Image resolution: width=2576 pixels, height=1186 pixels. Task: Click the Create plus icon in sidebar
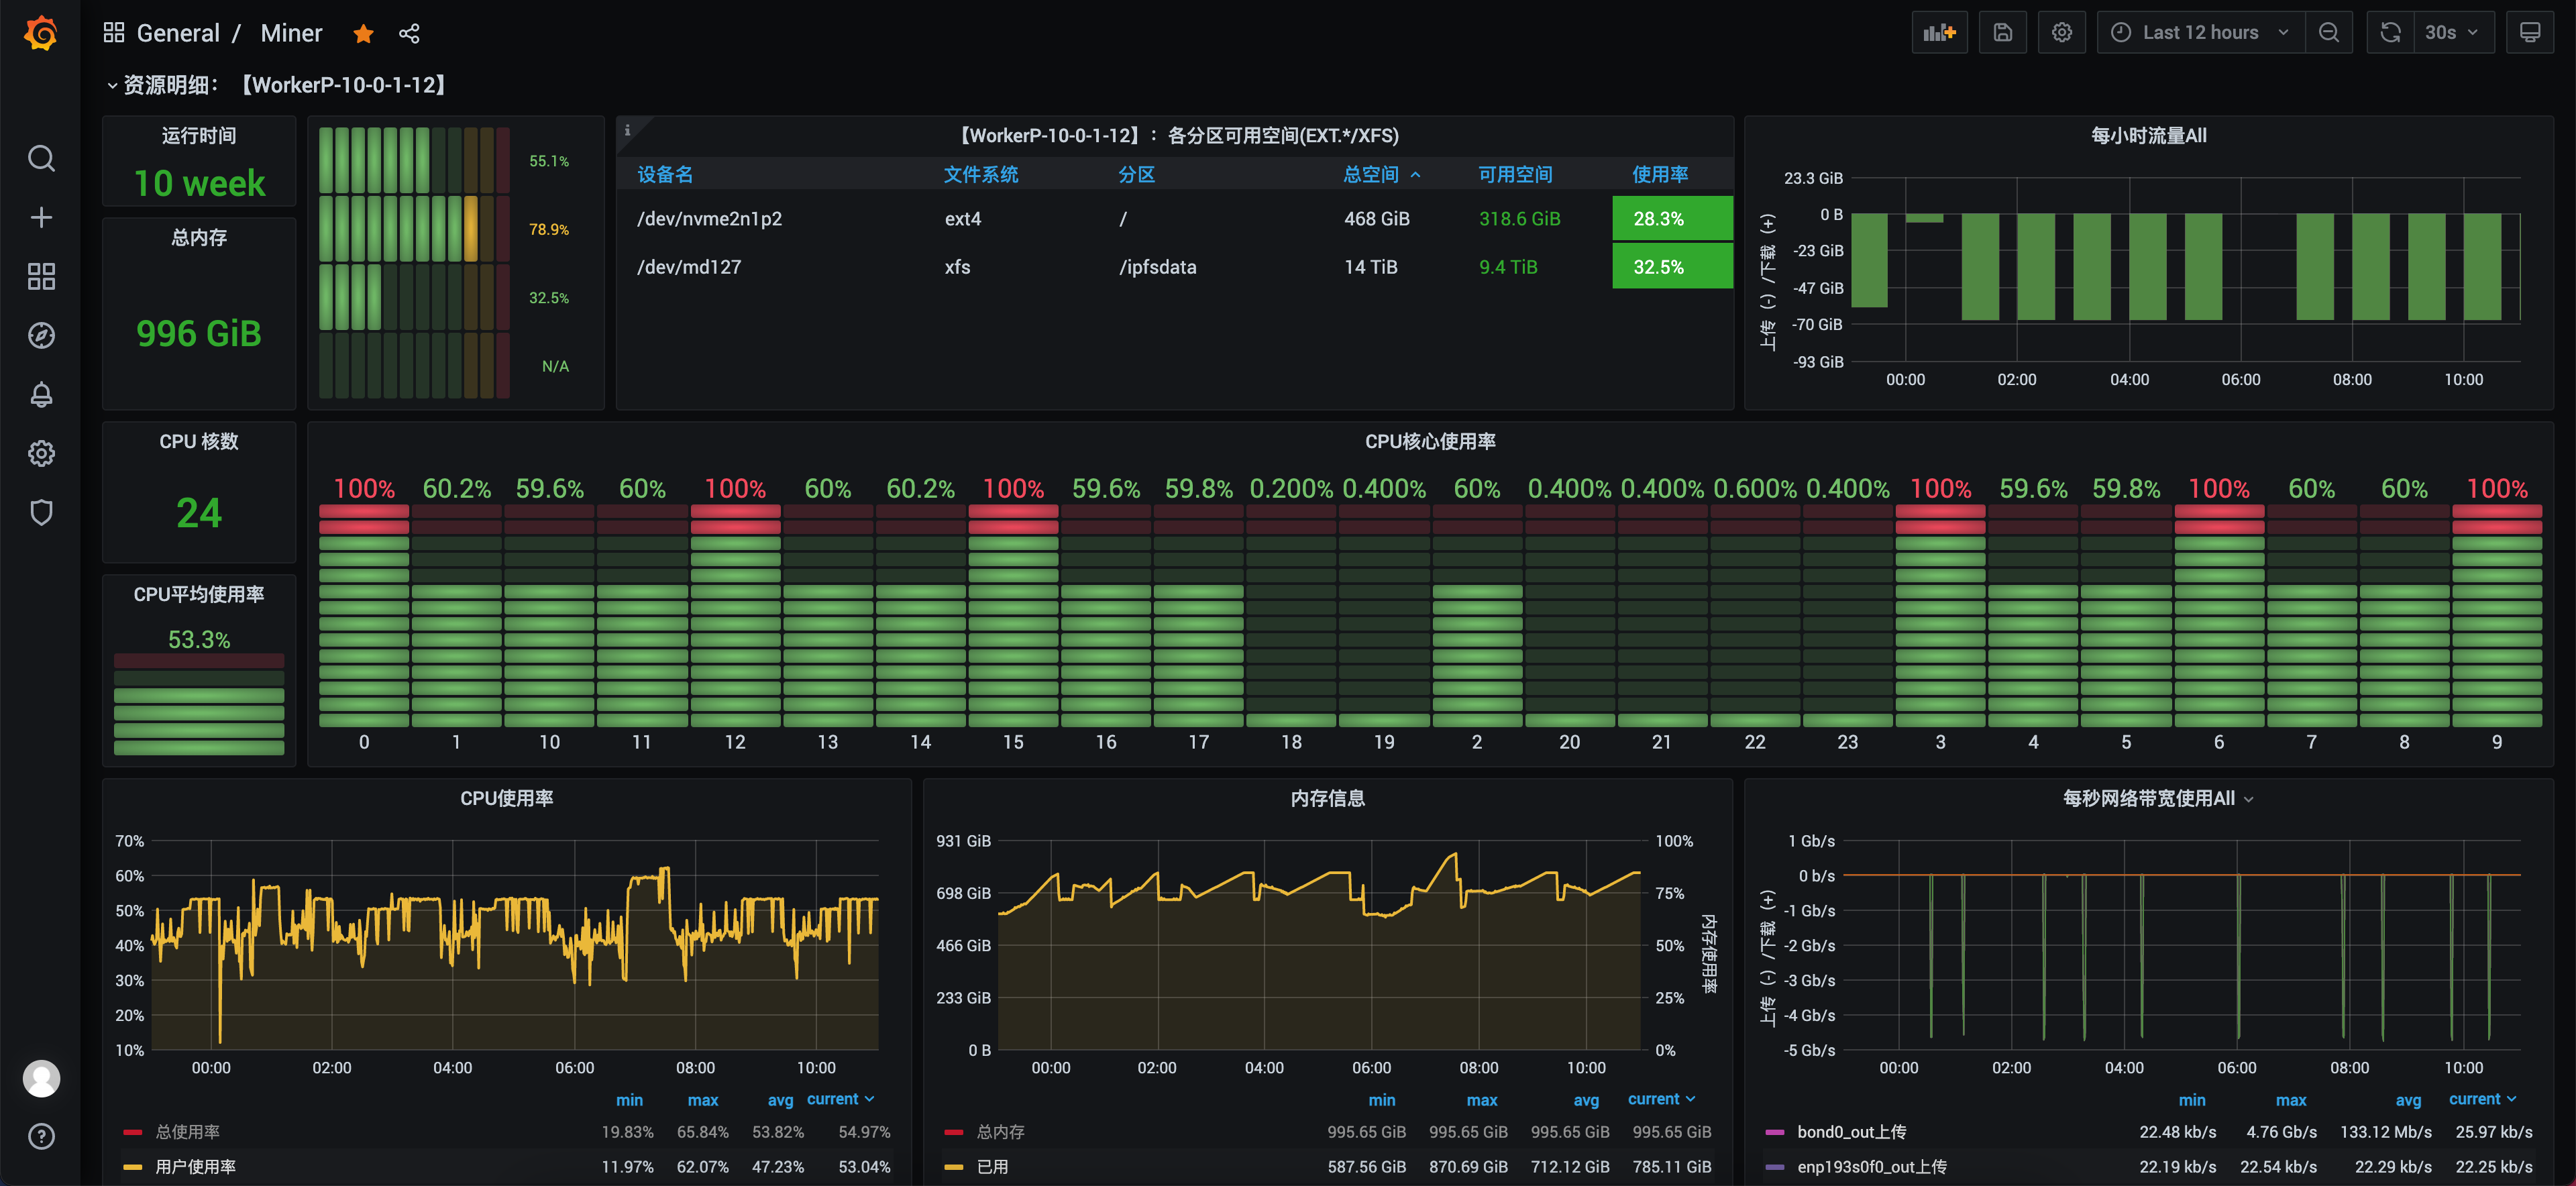pyautogui.click(x=41, y=217)
